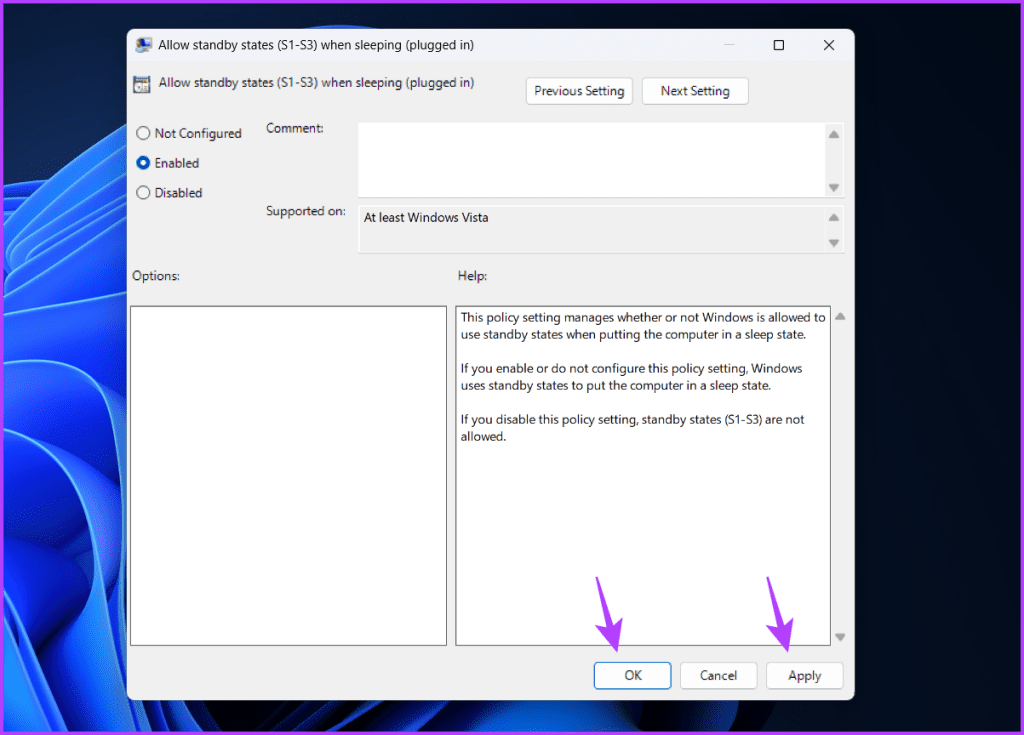
Task: Click Help text 'This policy setting manages'
Action: [643, 326]
